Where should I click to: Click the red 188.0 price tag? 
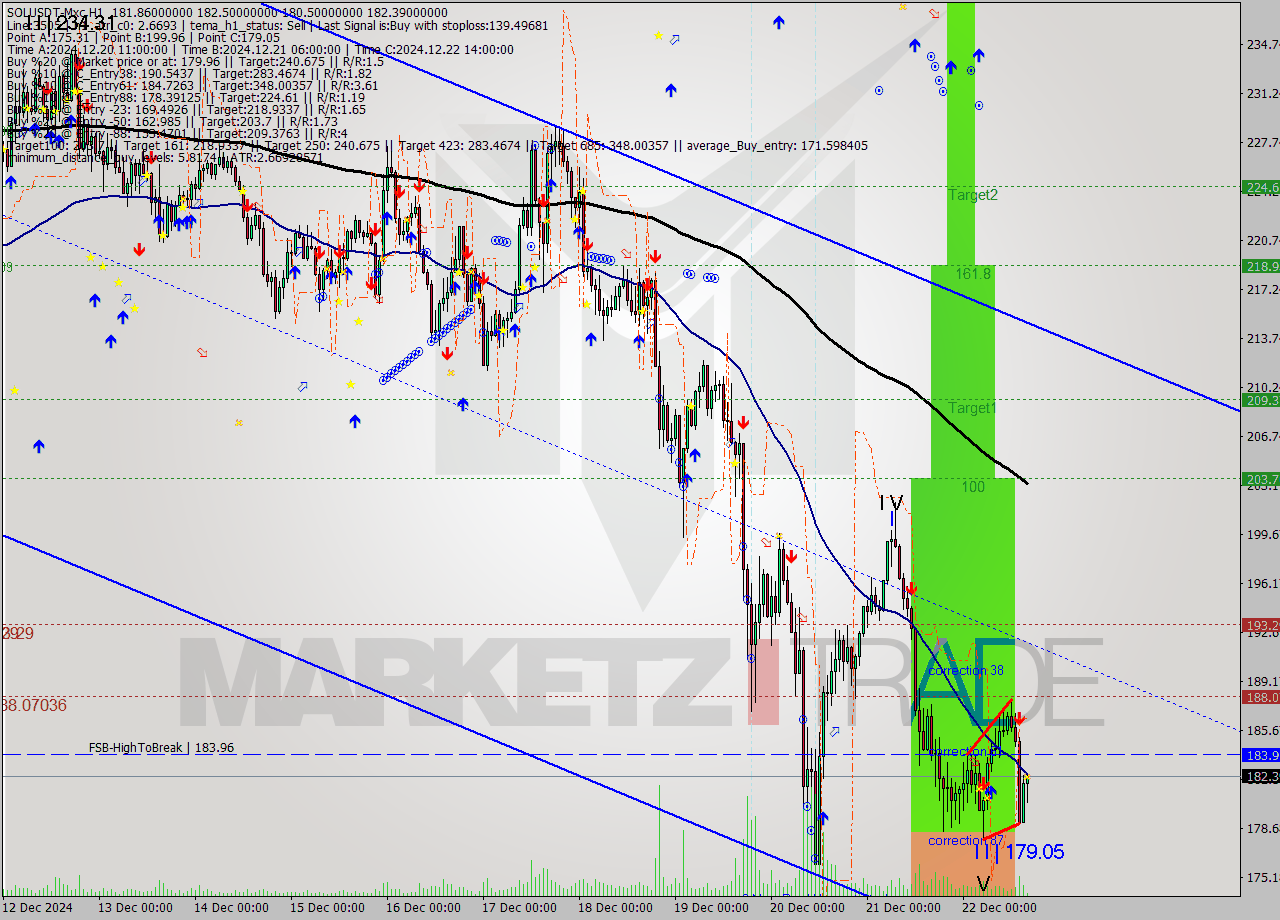[x=1261, y=697]
